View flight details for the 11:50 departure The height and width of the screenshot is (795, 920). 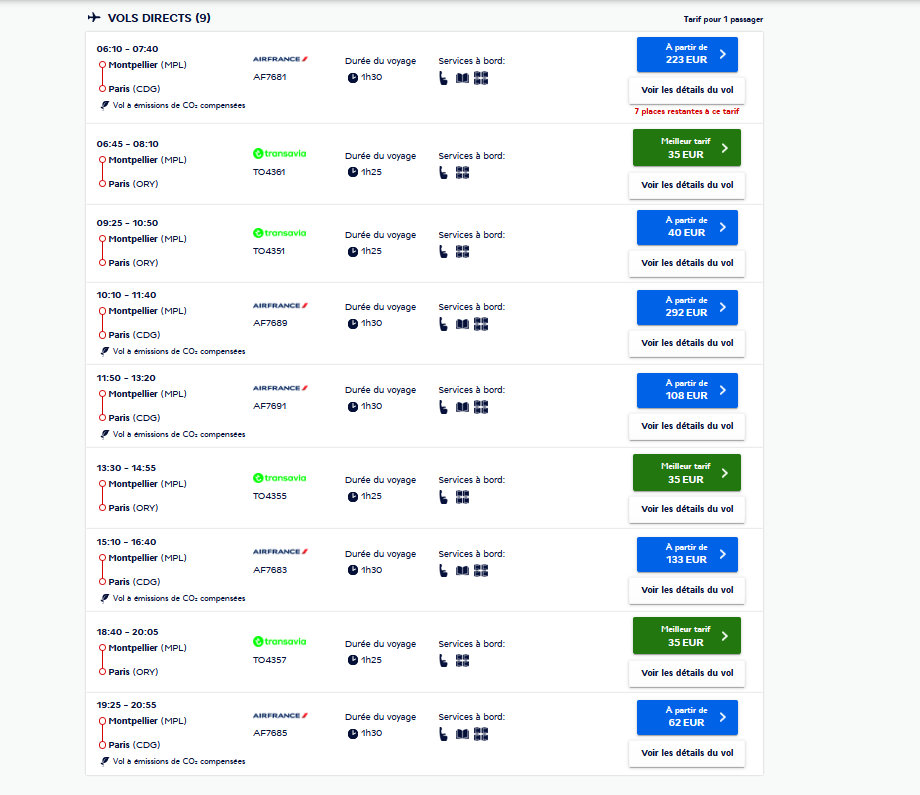[687, 426]
